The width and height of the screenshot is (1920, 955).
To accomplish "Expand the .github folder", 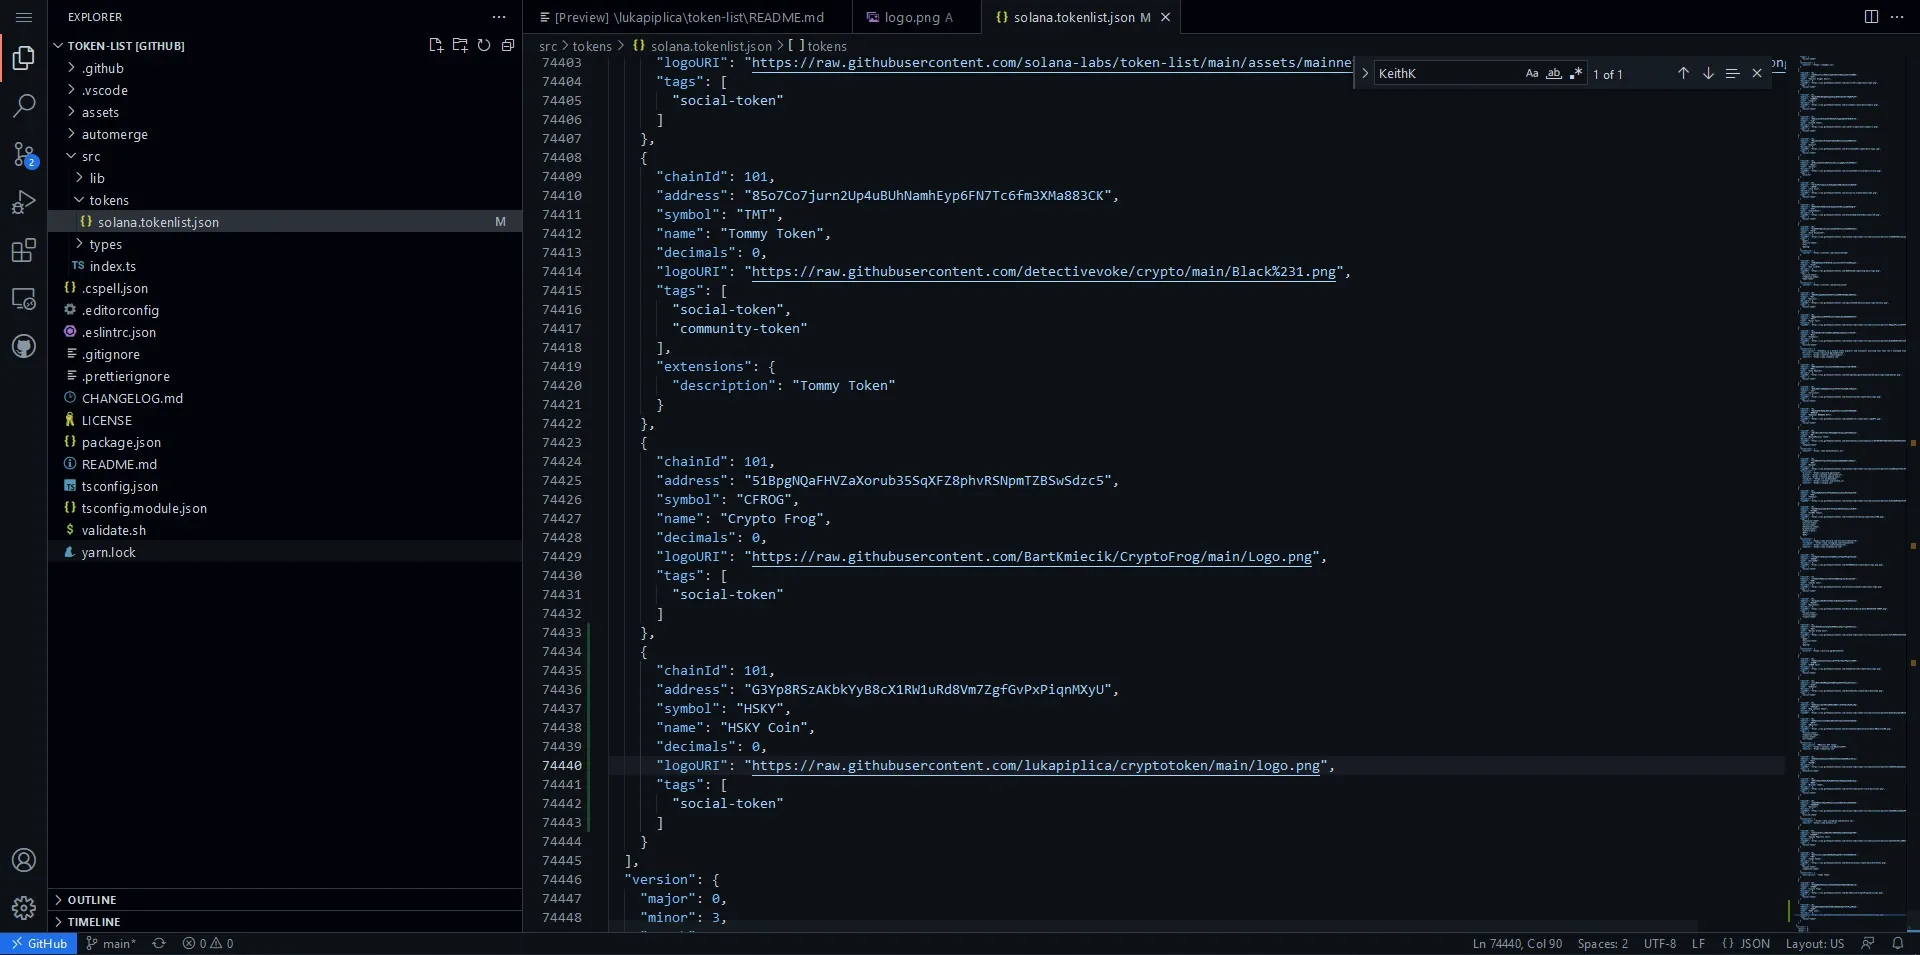I will tap(102, 68).
